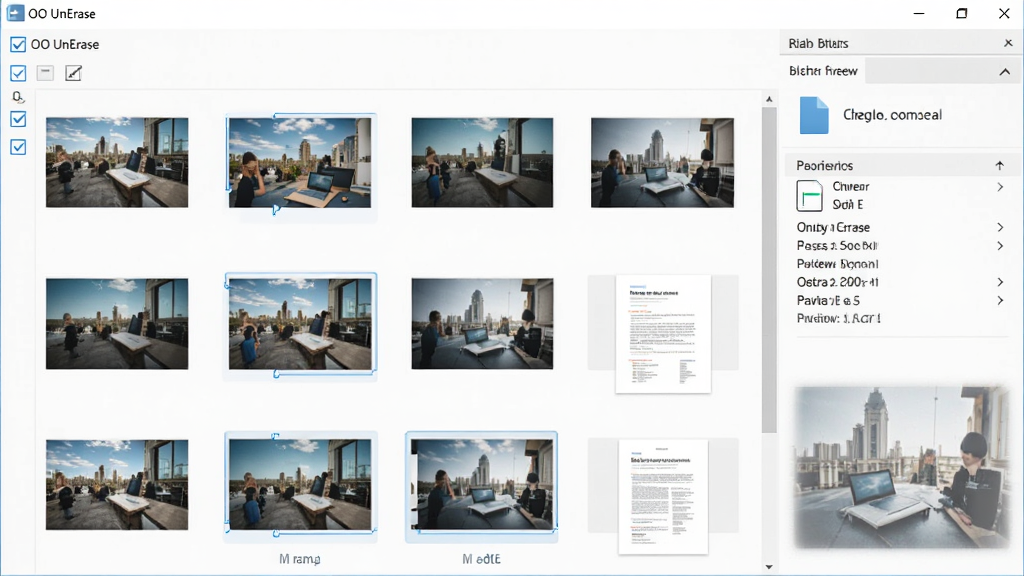Click the 'Riab Btiars' panel title
Image resolution: width=1024 pixels, height=576 pixels.
click(818, 43)
